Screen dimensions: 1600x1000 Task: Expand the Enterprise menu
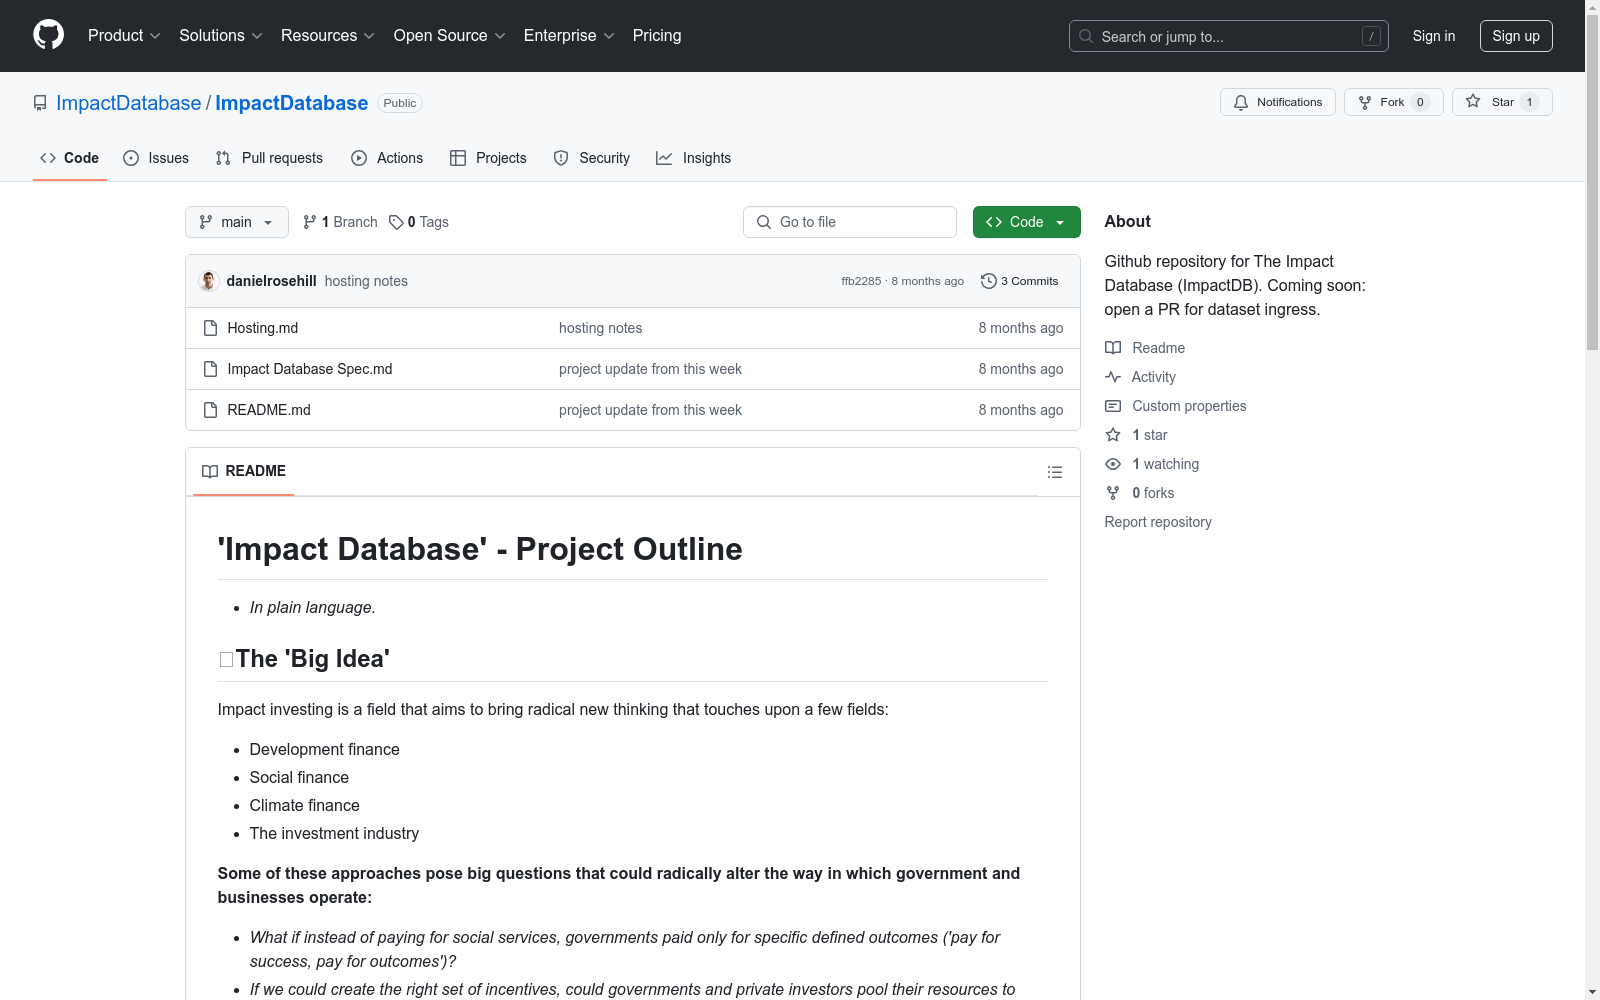pos(569,35)
